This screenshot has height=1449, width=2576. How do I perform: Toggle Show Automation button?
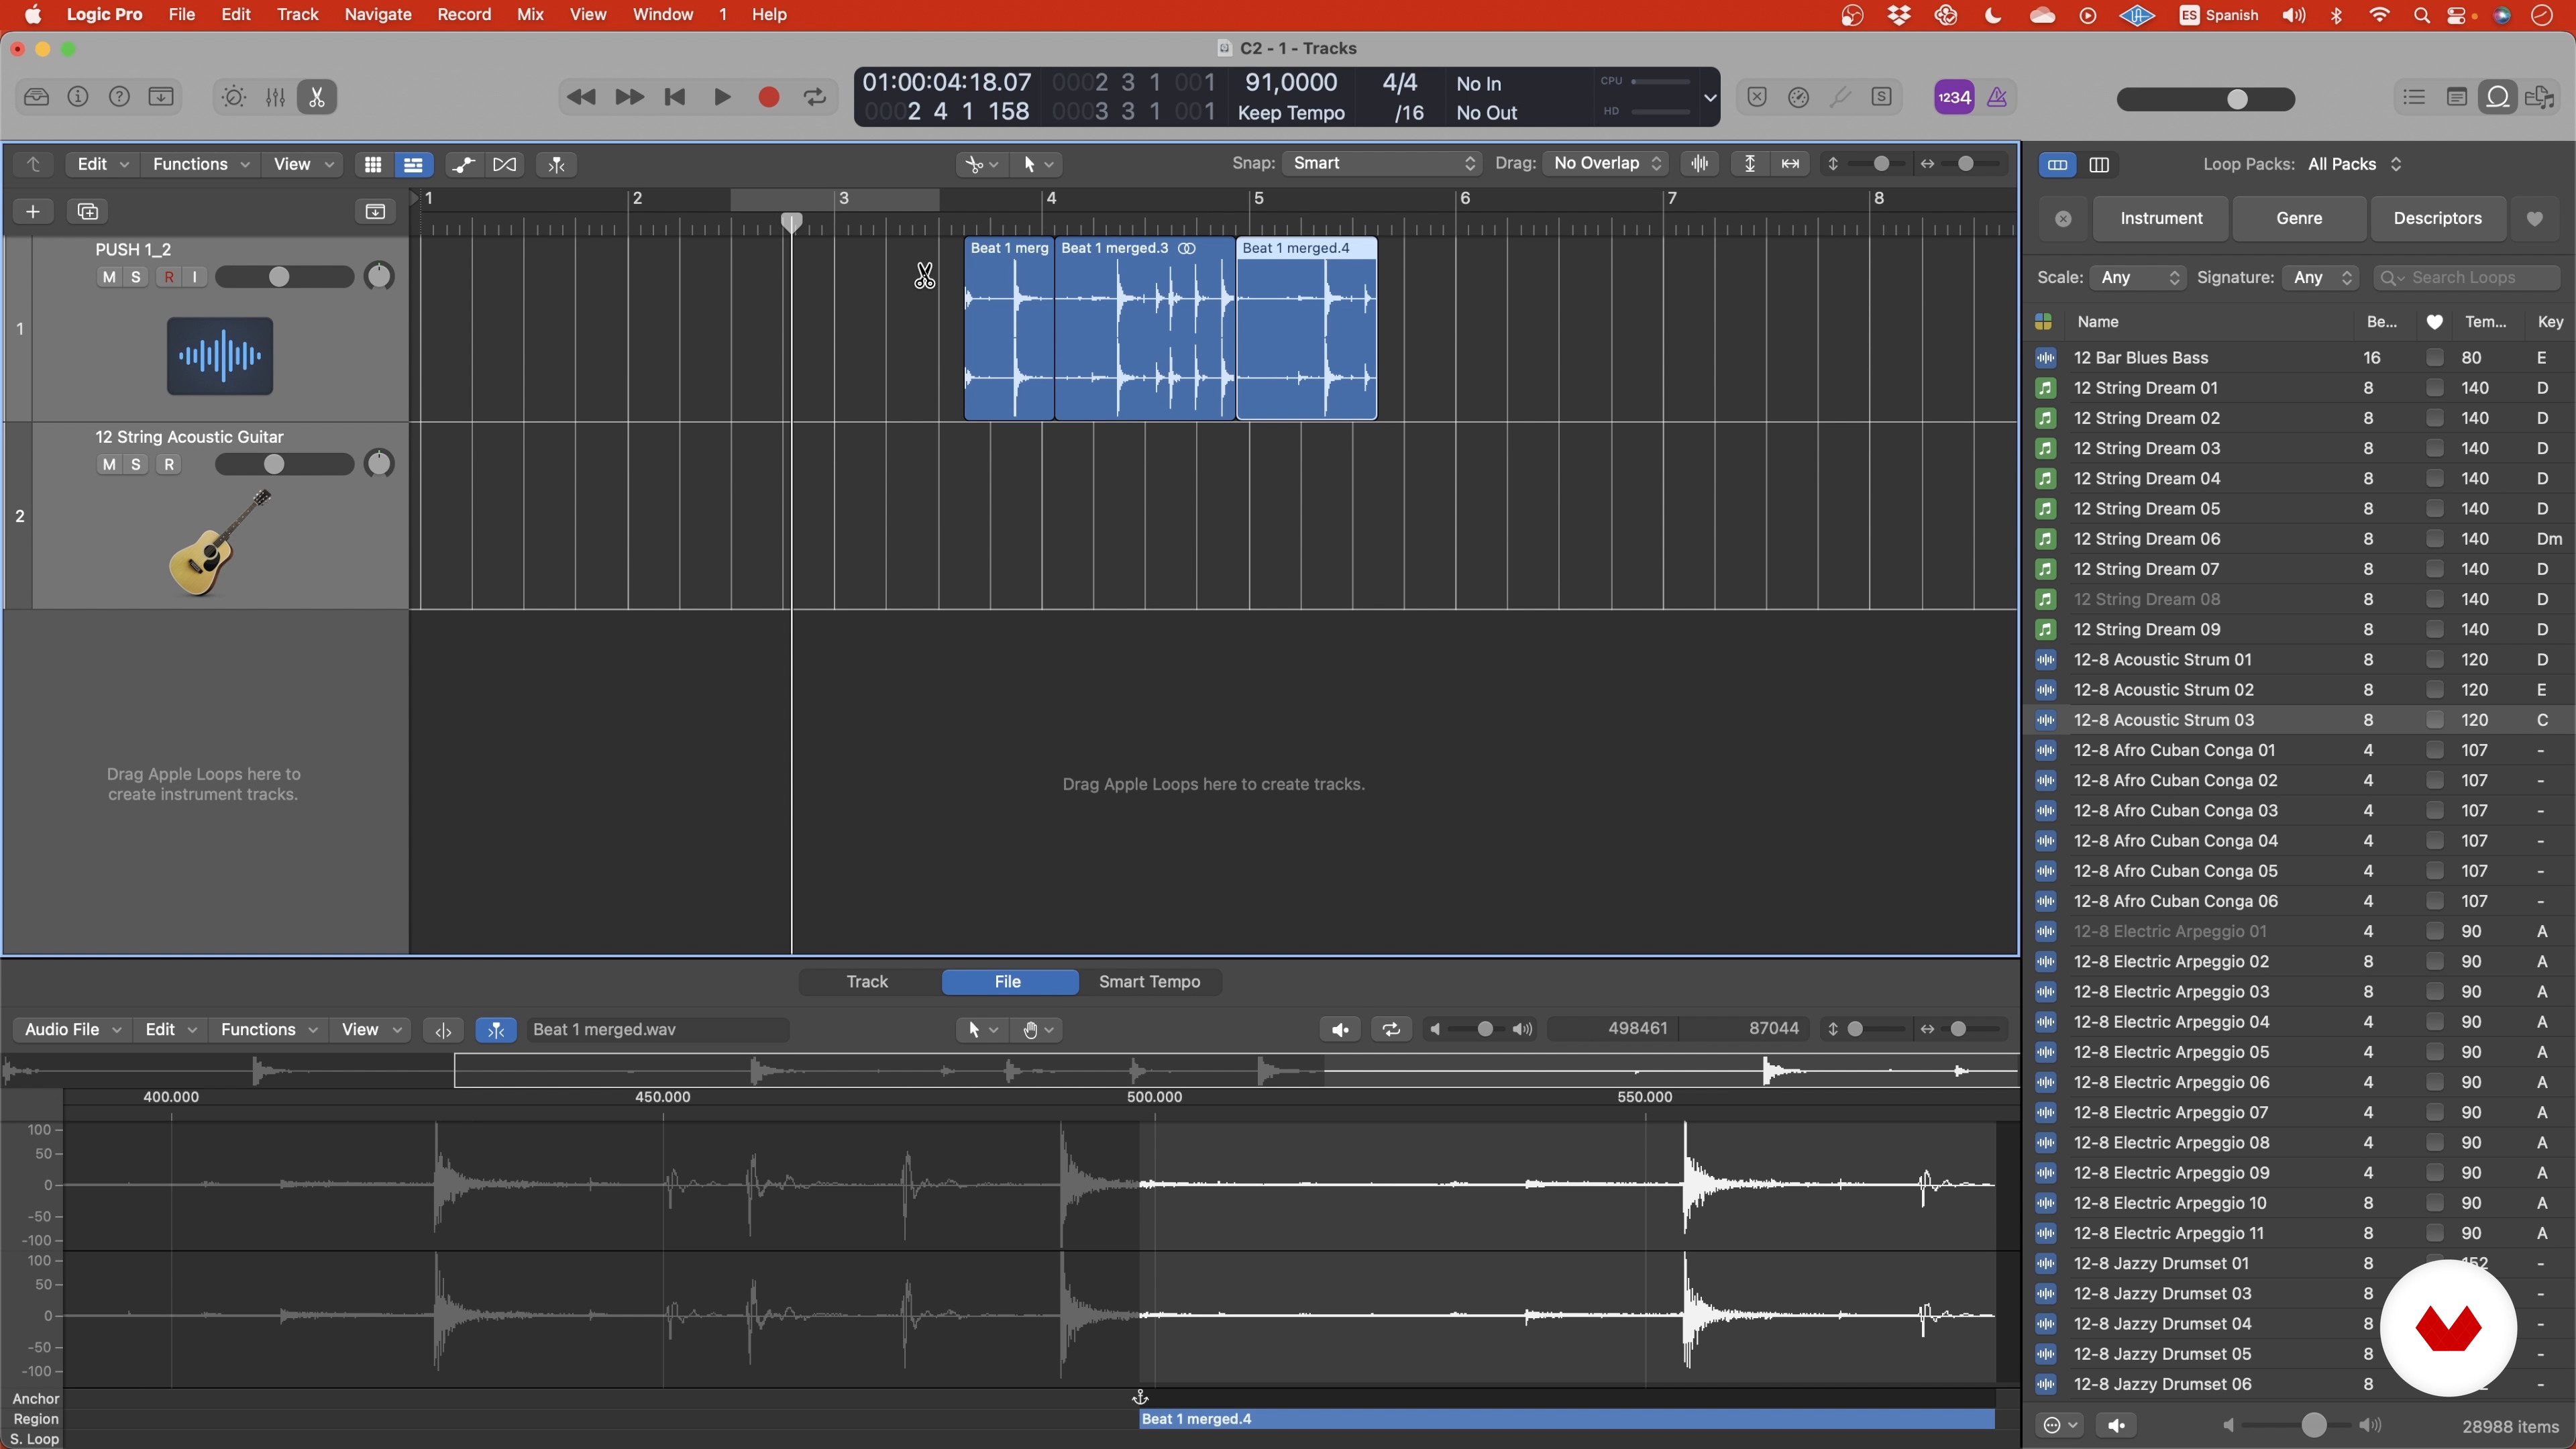click(463, 164)
